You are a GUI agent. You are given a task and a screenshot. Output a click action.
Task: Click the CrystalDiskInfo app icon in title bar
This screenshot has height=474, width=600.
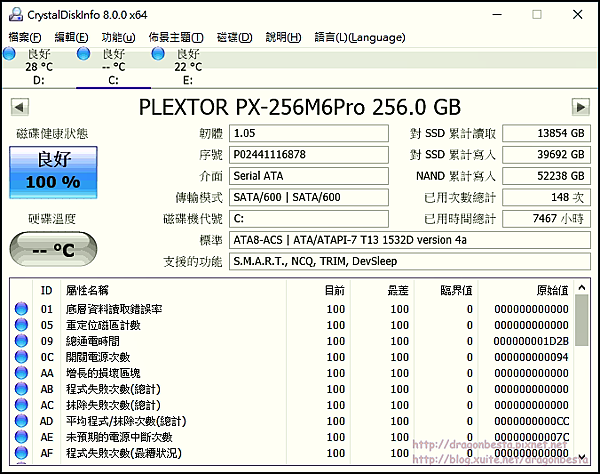[x=16, y=15]
